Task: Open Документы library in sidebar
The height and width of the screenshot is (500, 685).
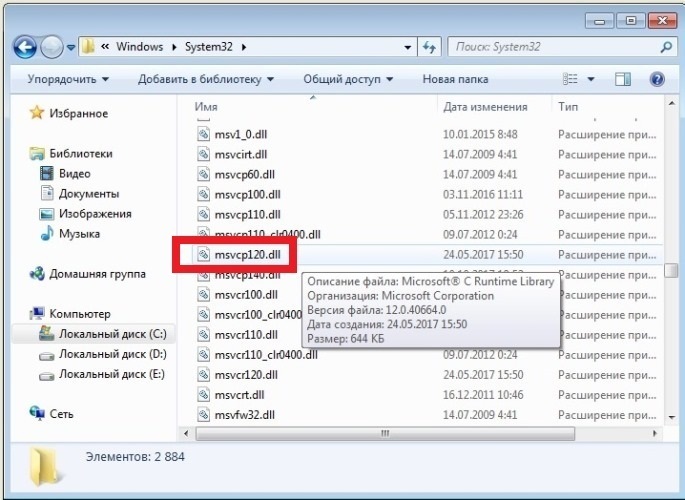Action: (x=88, y=193)
